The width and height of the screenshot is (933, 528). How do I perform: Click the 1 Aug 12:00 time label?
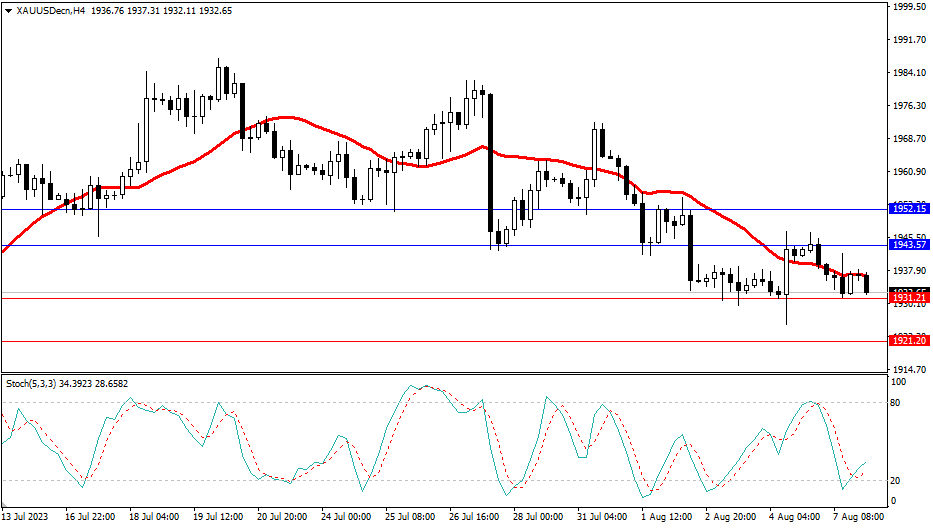pyautogui.click(x=667, y=517)
